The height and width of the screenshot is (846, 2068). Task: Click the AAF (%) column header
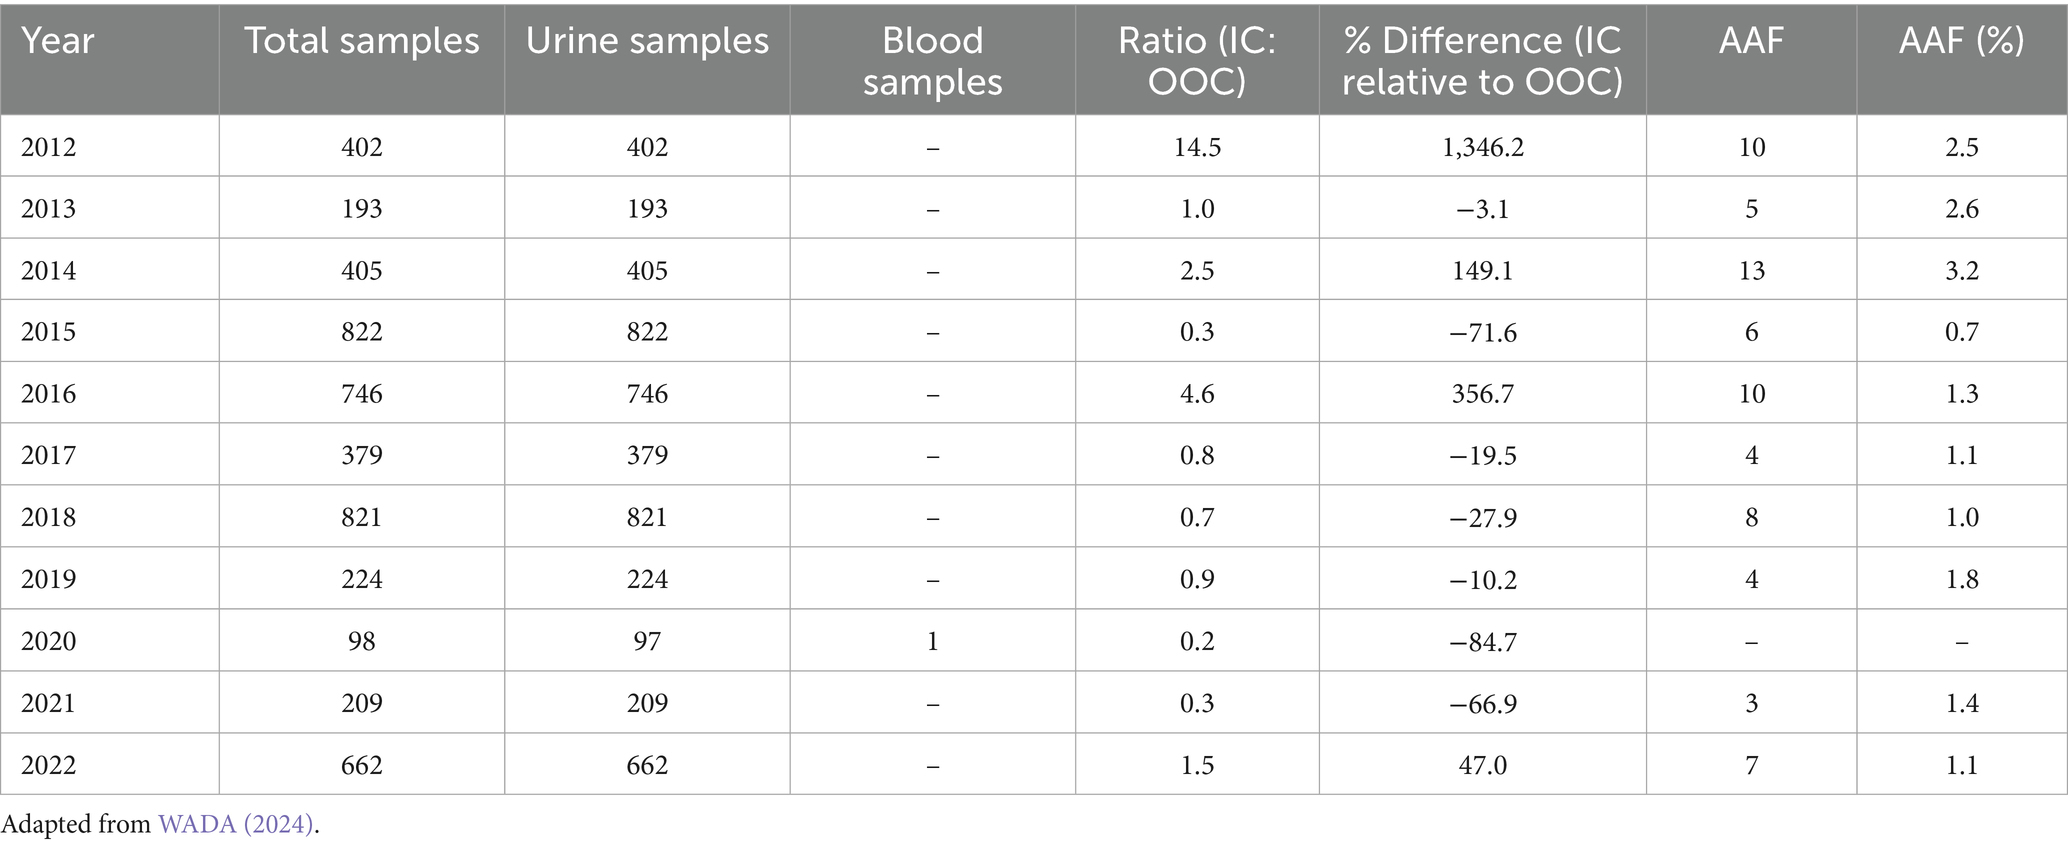coord(1961,41)
